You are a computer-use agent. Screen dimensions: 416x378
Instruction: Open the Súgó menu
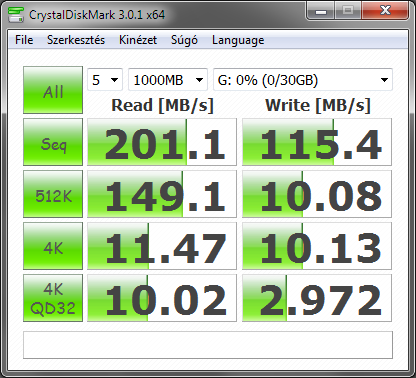click(184, 40)
